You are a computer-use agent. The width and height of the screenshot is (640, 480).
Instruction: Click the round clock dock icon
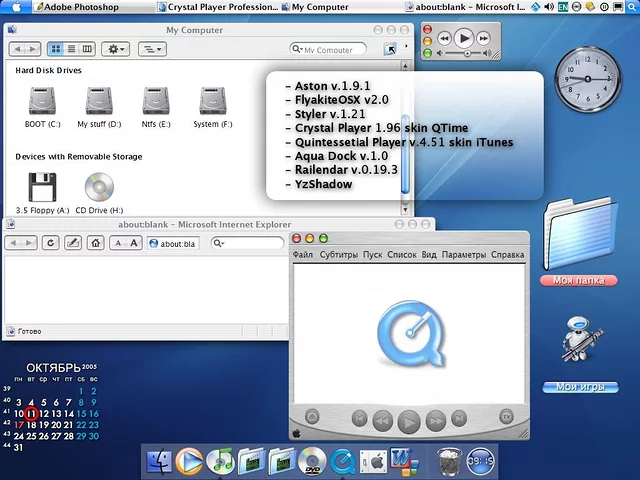coord(480,462)
